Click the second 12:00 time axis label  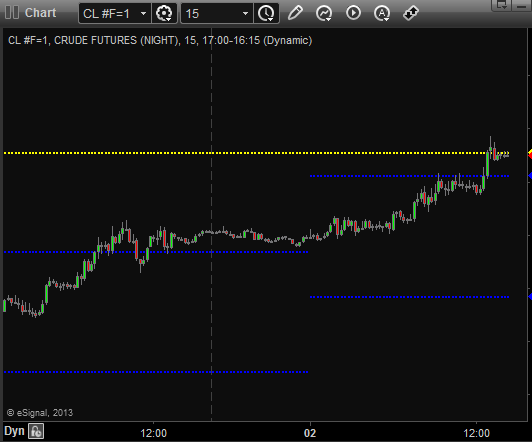click(476, 433)
